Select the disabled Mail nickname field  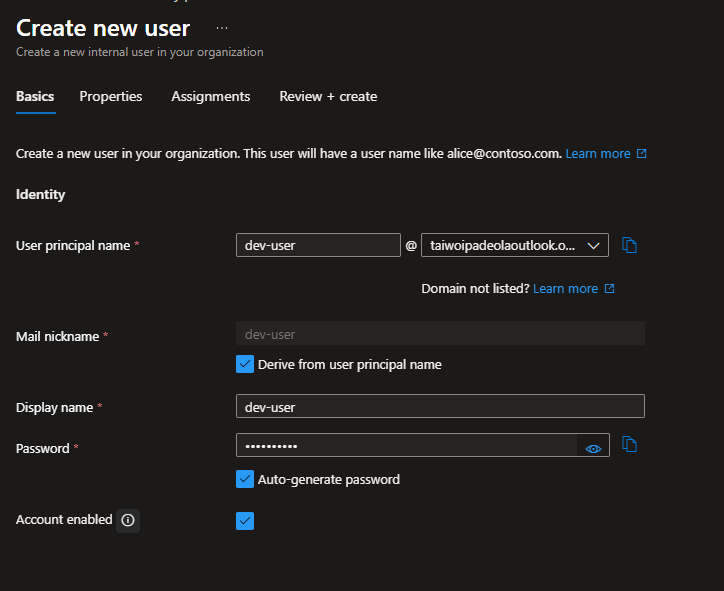tap(440, 333)
